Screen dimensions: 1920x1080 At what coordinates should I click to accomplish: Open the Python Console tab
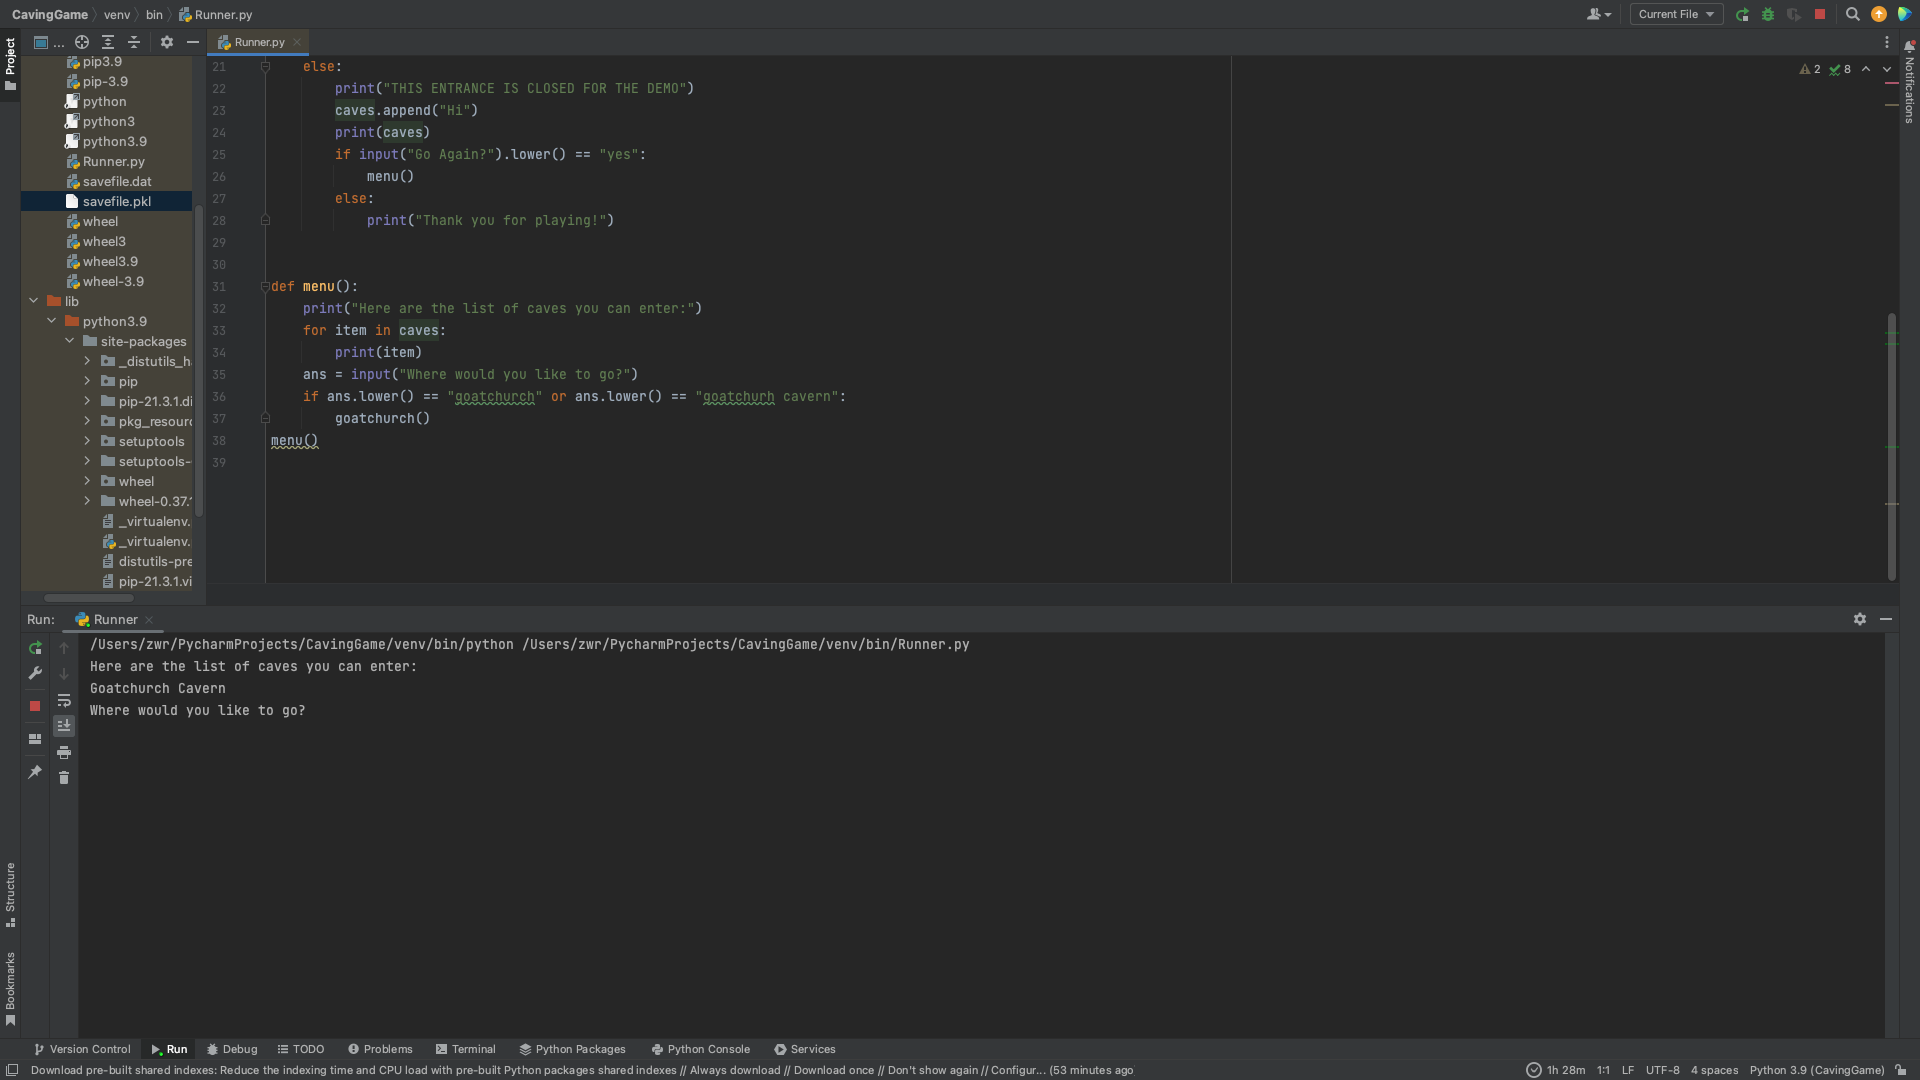click(700, 1049)
